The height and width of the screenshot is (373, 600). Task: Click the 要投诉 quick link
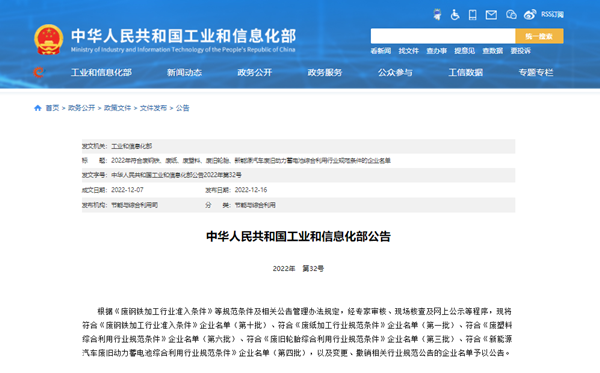[x=520, y=51]
